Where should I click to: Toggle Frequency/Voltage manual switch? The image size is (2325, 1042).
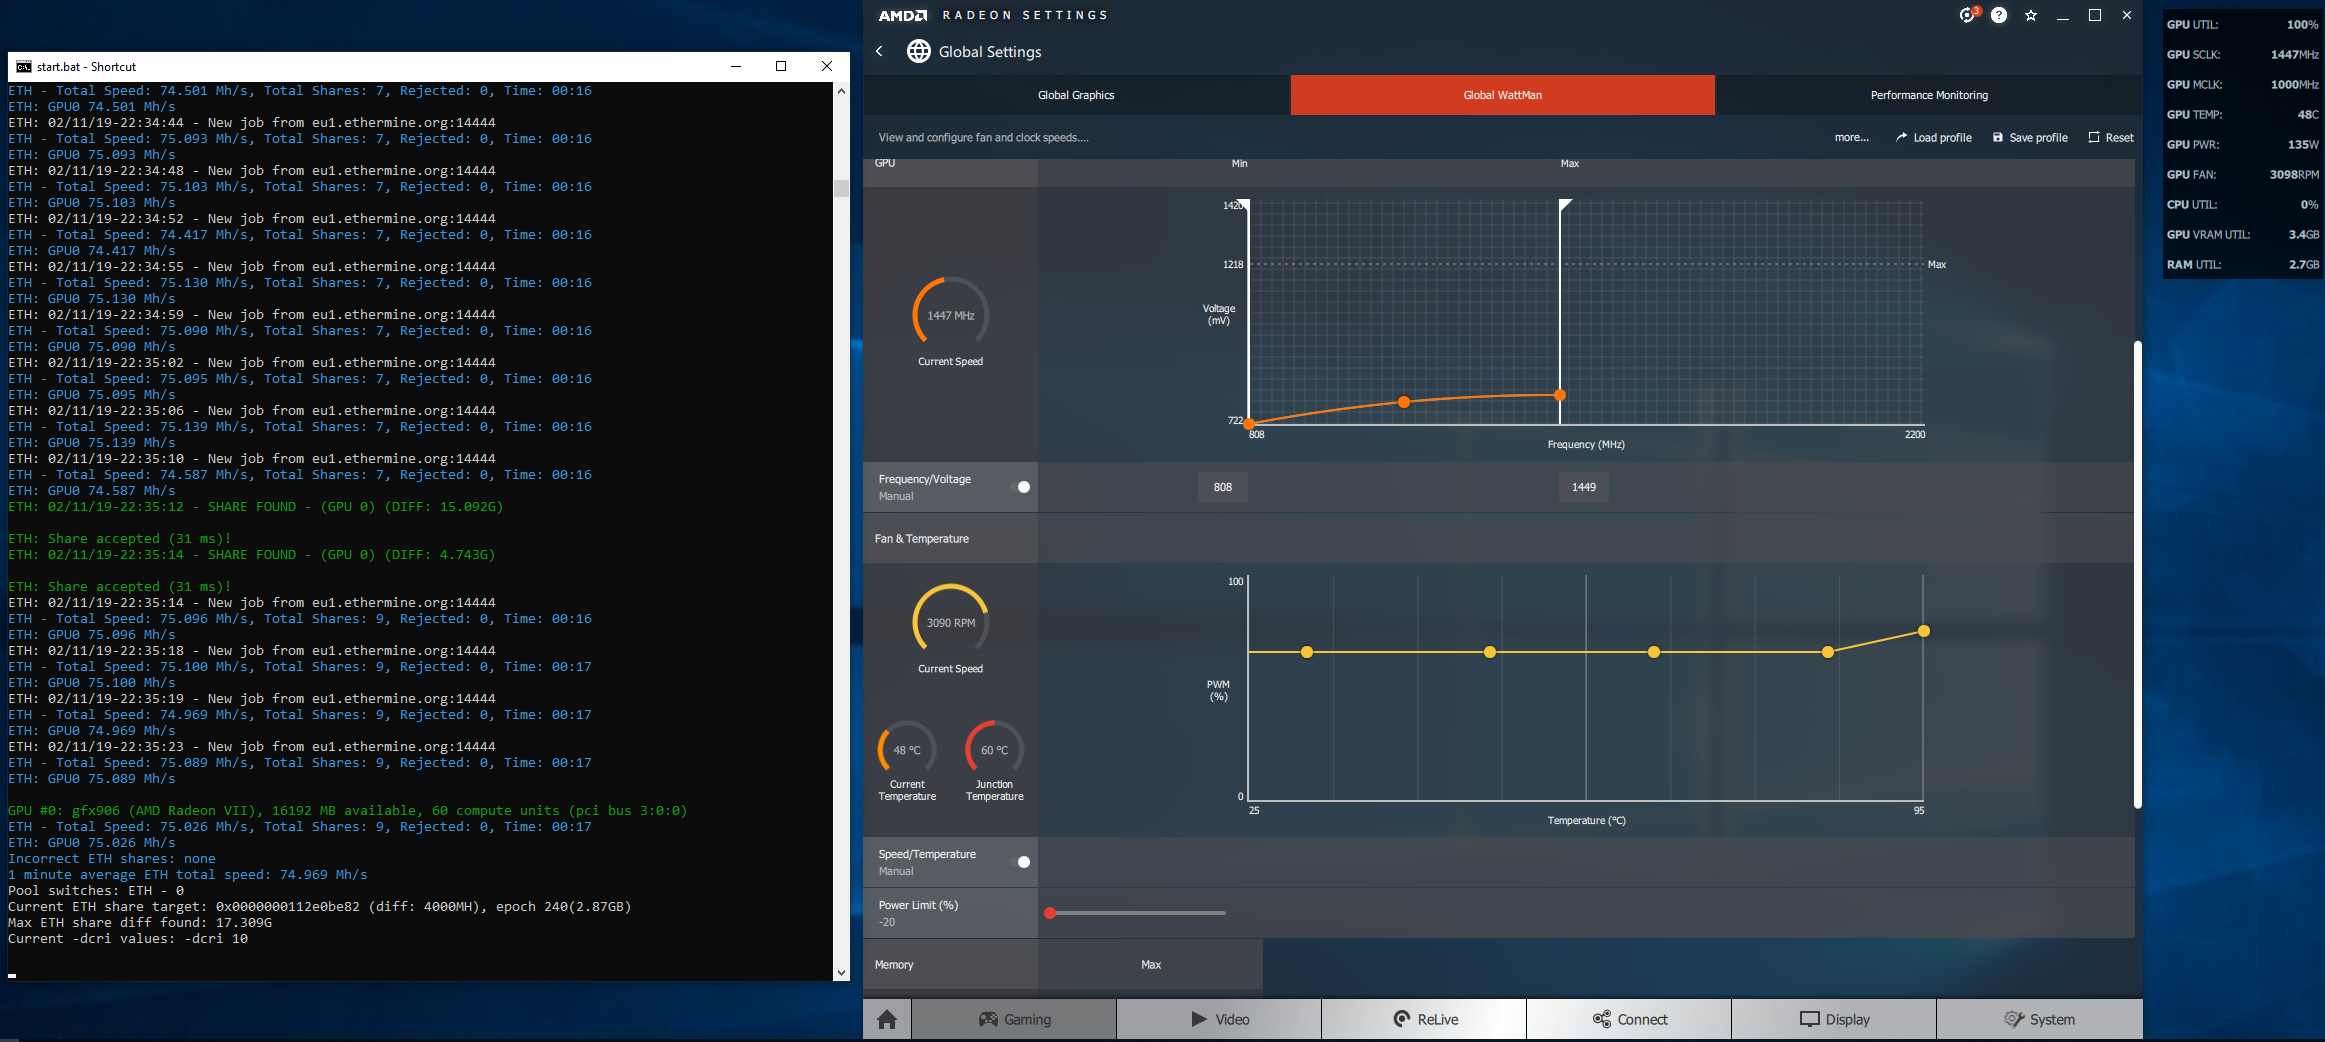tap(1023, 487)
